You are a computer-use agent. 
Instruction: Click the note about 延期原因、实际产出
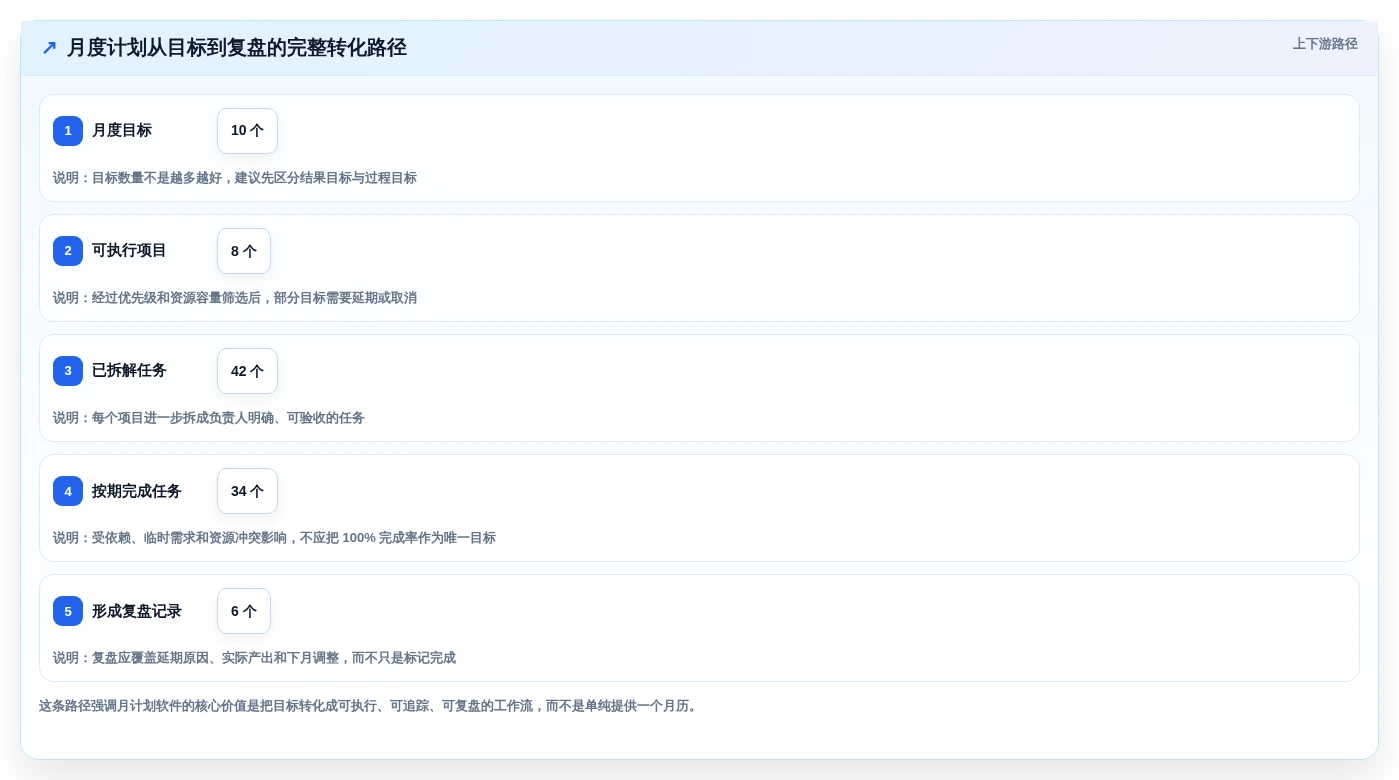point(254,658)
